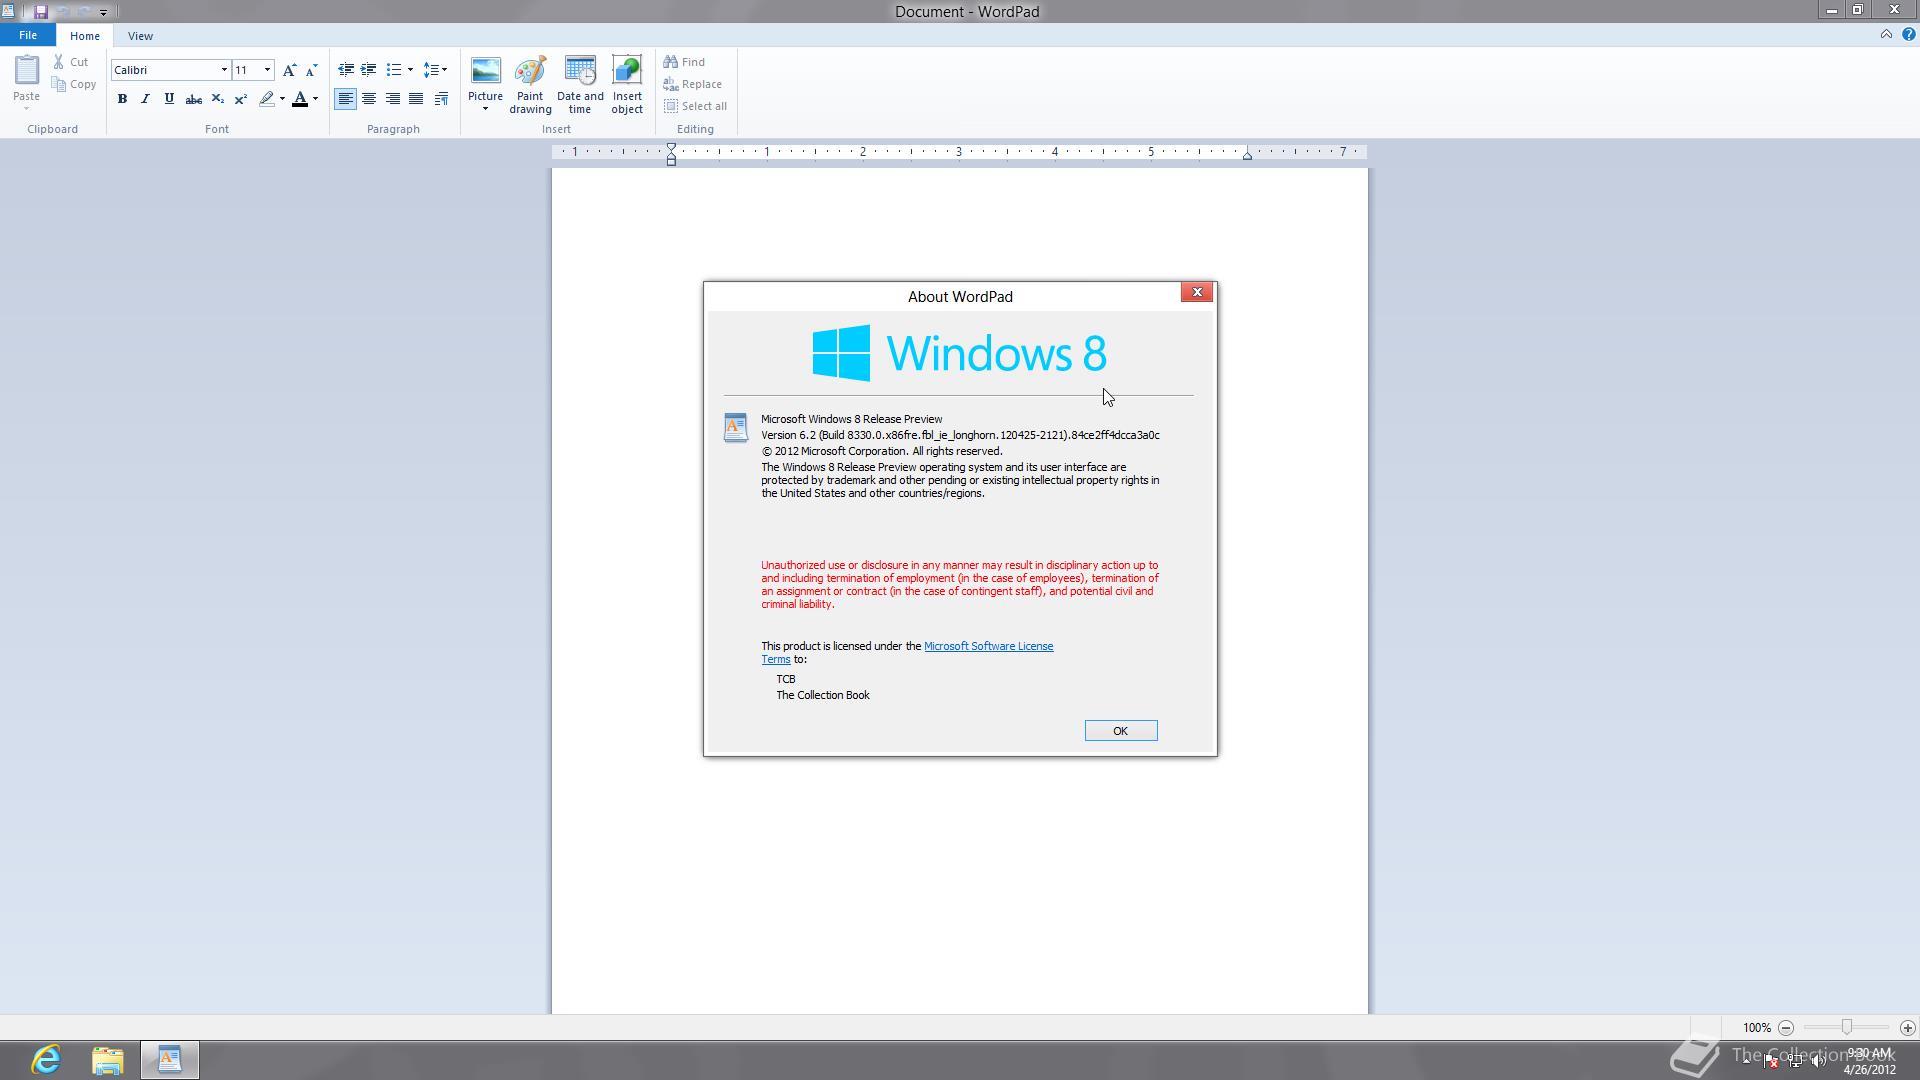Open Internet Explorer from taskbar
The width and height of the screenshot is (1920, 1080).
tap(46, 1059)
